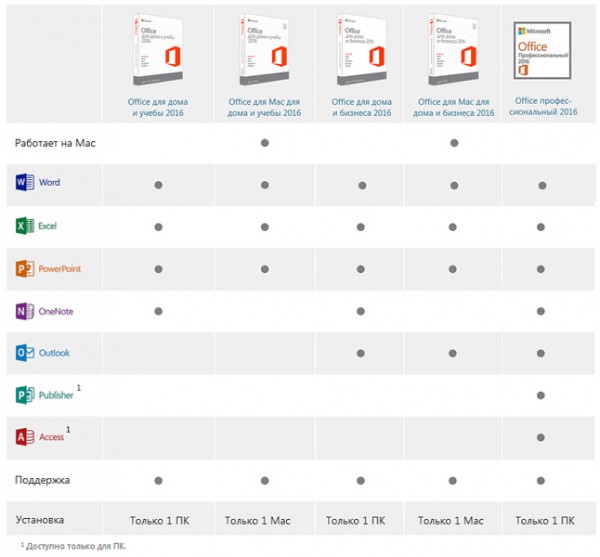Image resolution: width=600 pixels, height=557 pixels.
Task: Open the Office для Mac для дома и бизнеса 2016 link
Action: click(x=453, y=107)
